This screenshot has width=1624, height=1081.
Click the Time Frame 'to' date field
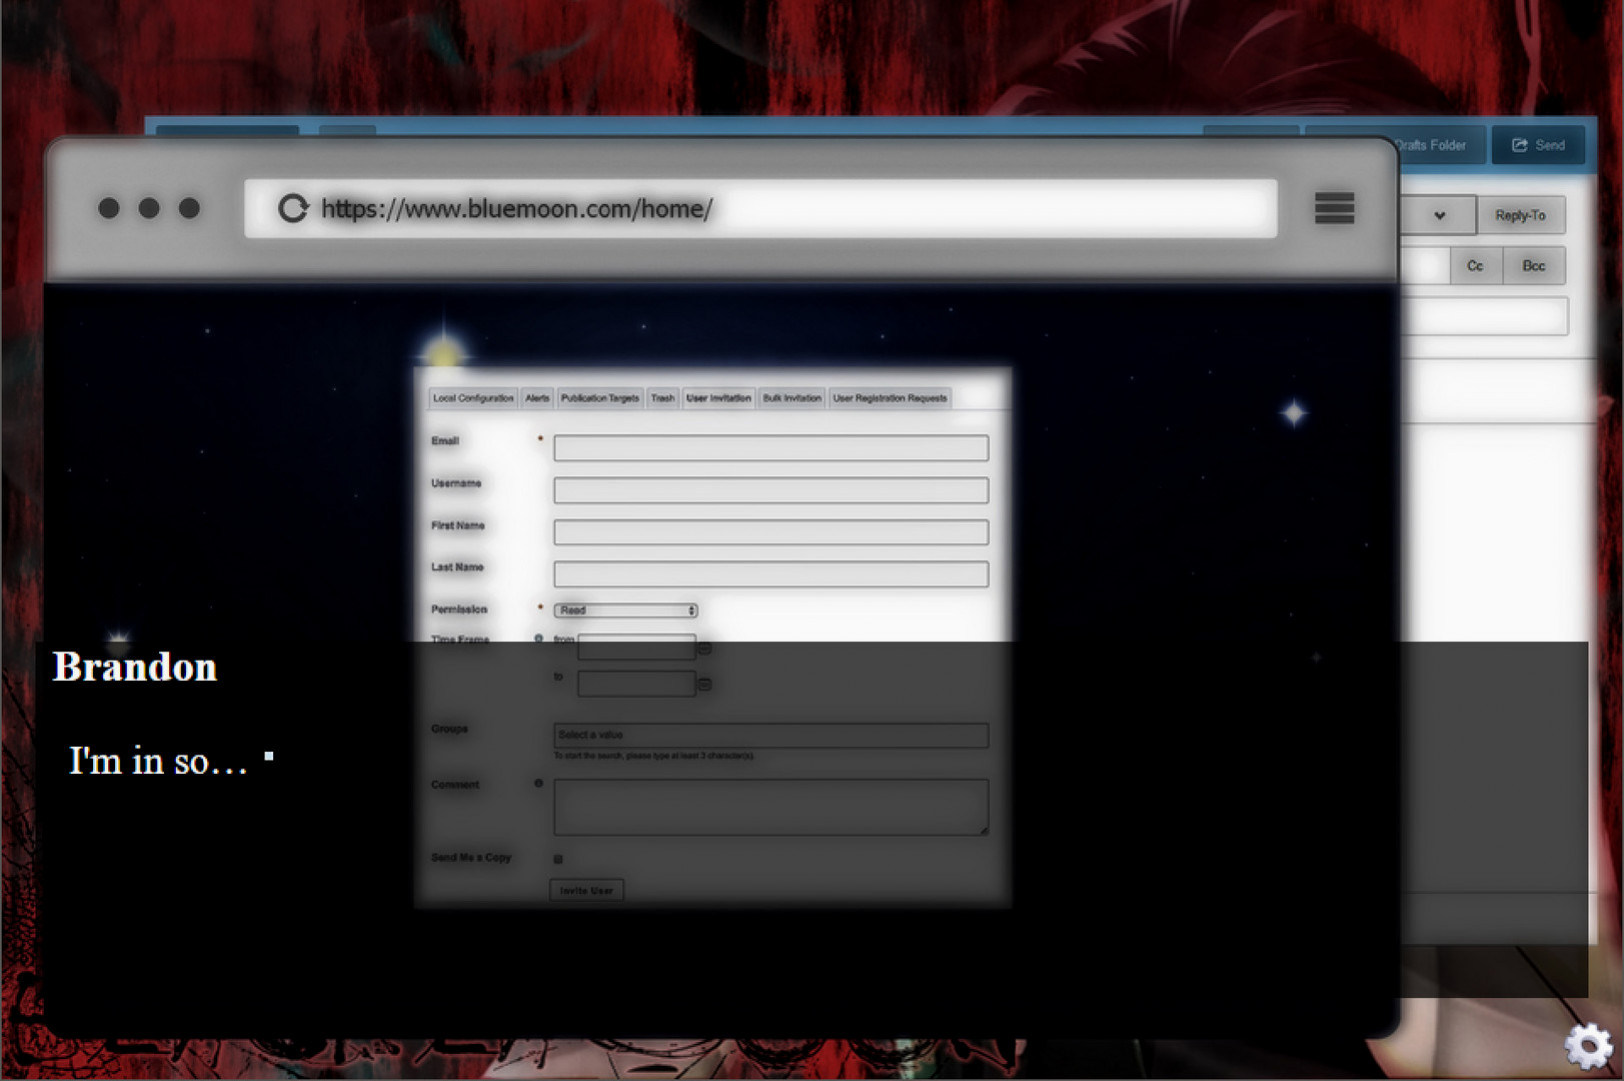(x=636, y=684)
